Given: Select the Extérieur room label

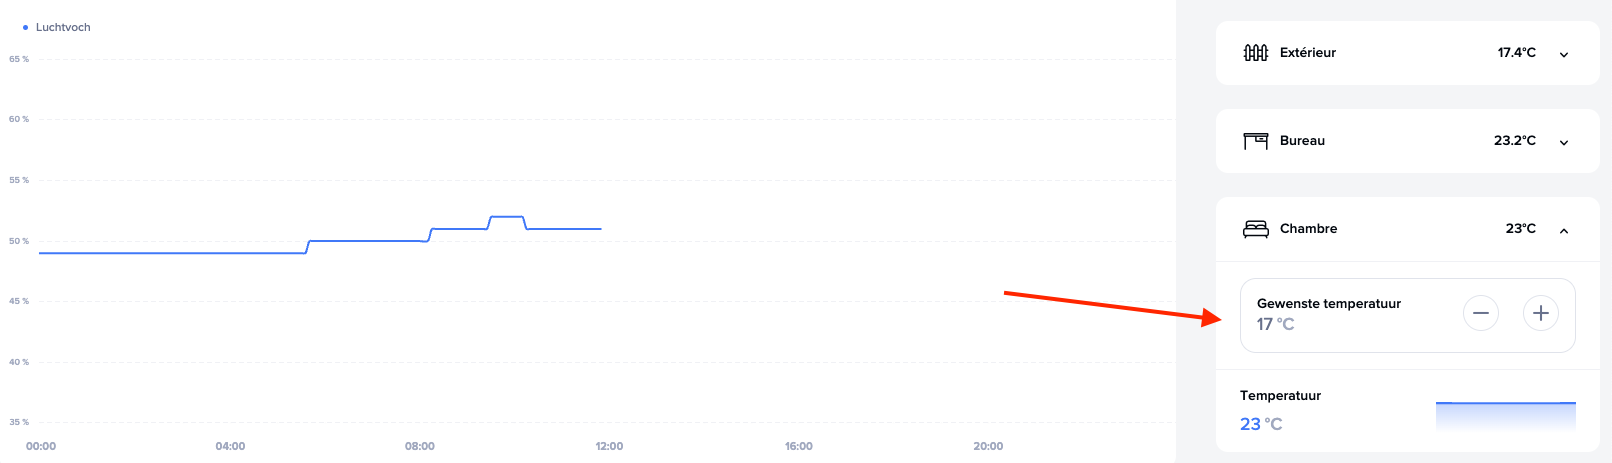Looking at the screenshot, I should pyautogui.click(x=1307, y=53).
